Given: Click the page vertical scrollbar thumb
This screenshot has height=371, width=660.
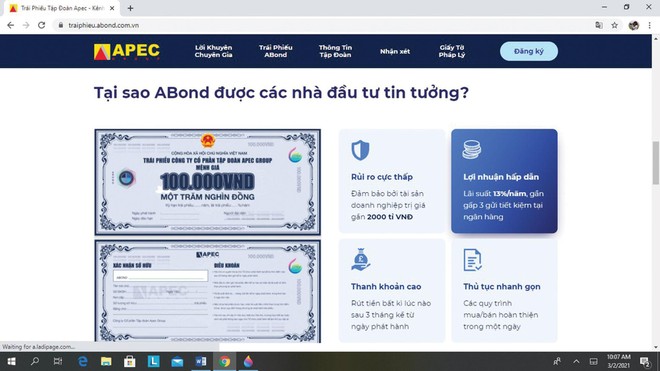Looking at the screenshot, I should 655,163.
